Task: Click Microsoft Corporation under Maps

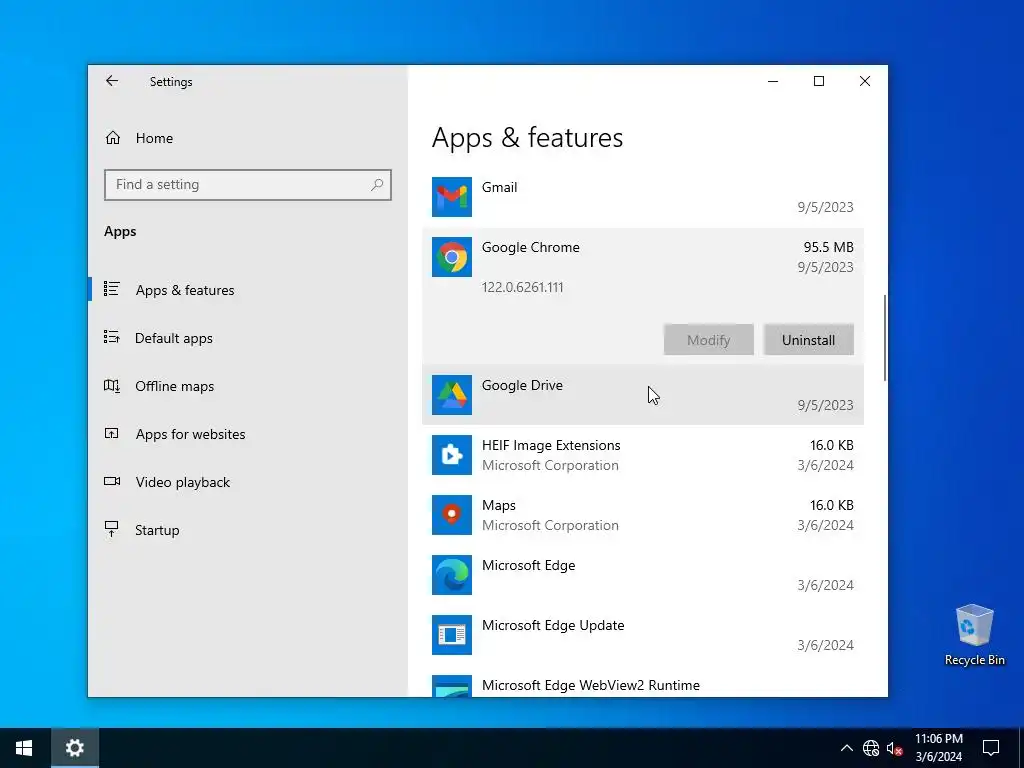Action: tap(550, 525)
